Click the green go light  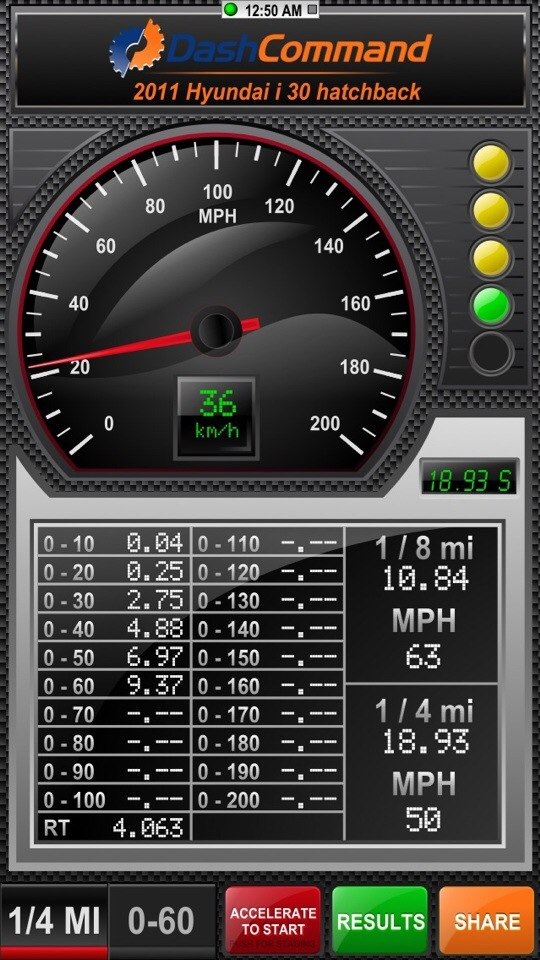tap(491, 306)
